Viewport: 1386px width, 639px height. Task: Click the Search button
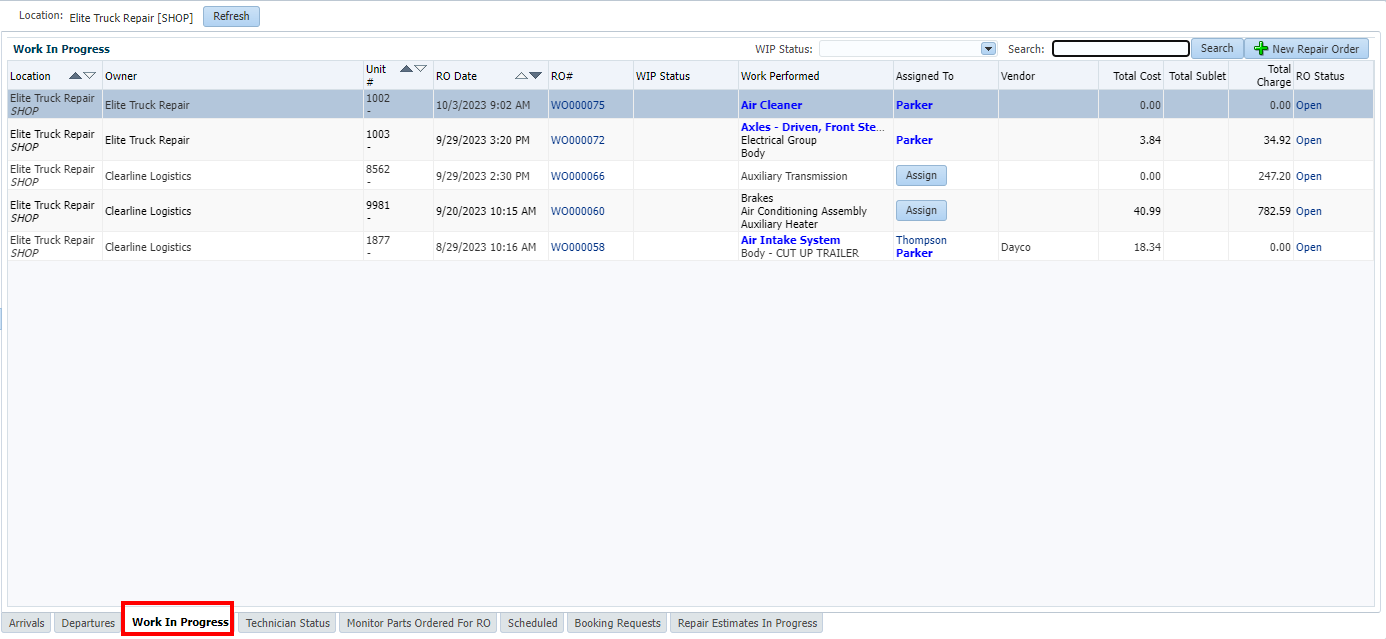[x=1217, y=48]
